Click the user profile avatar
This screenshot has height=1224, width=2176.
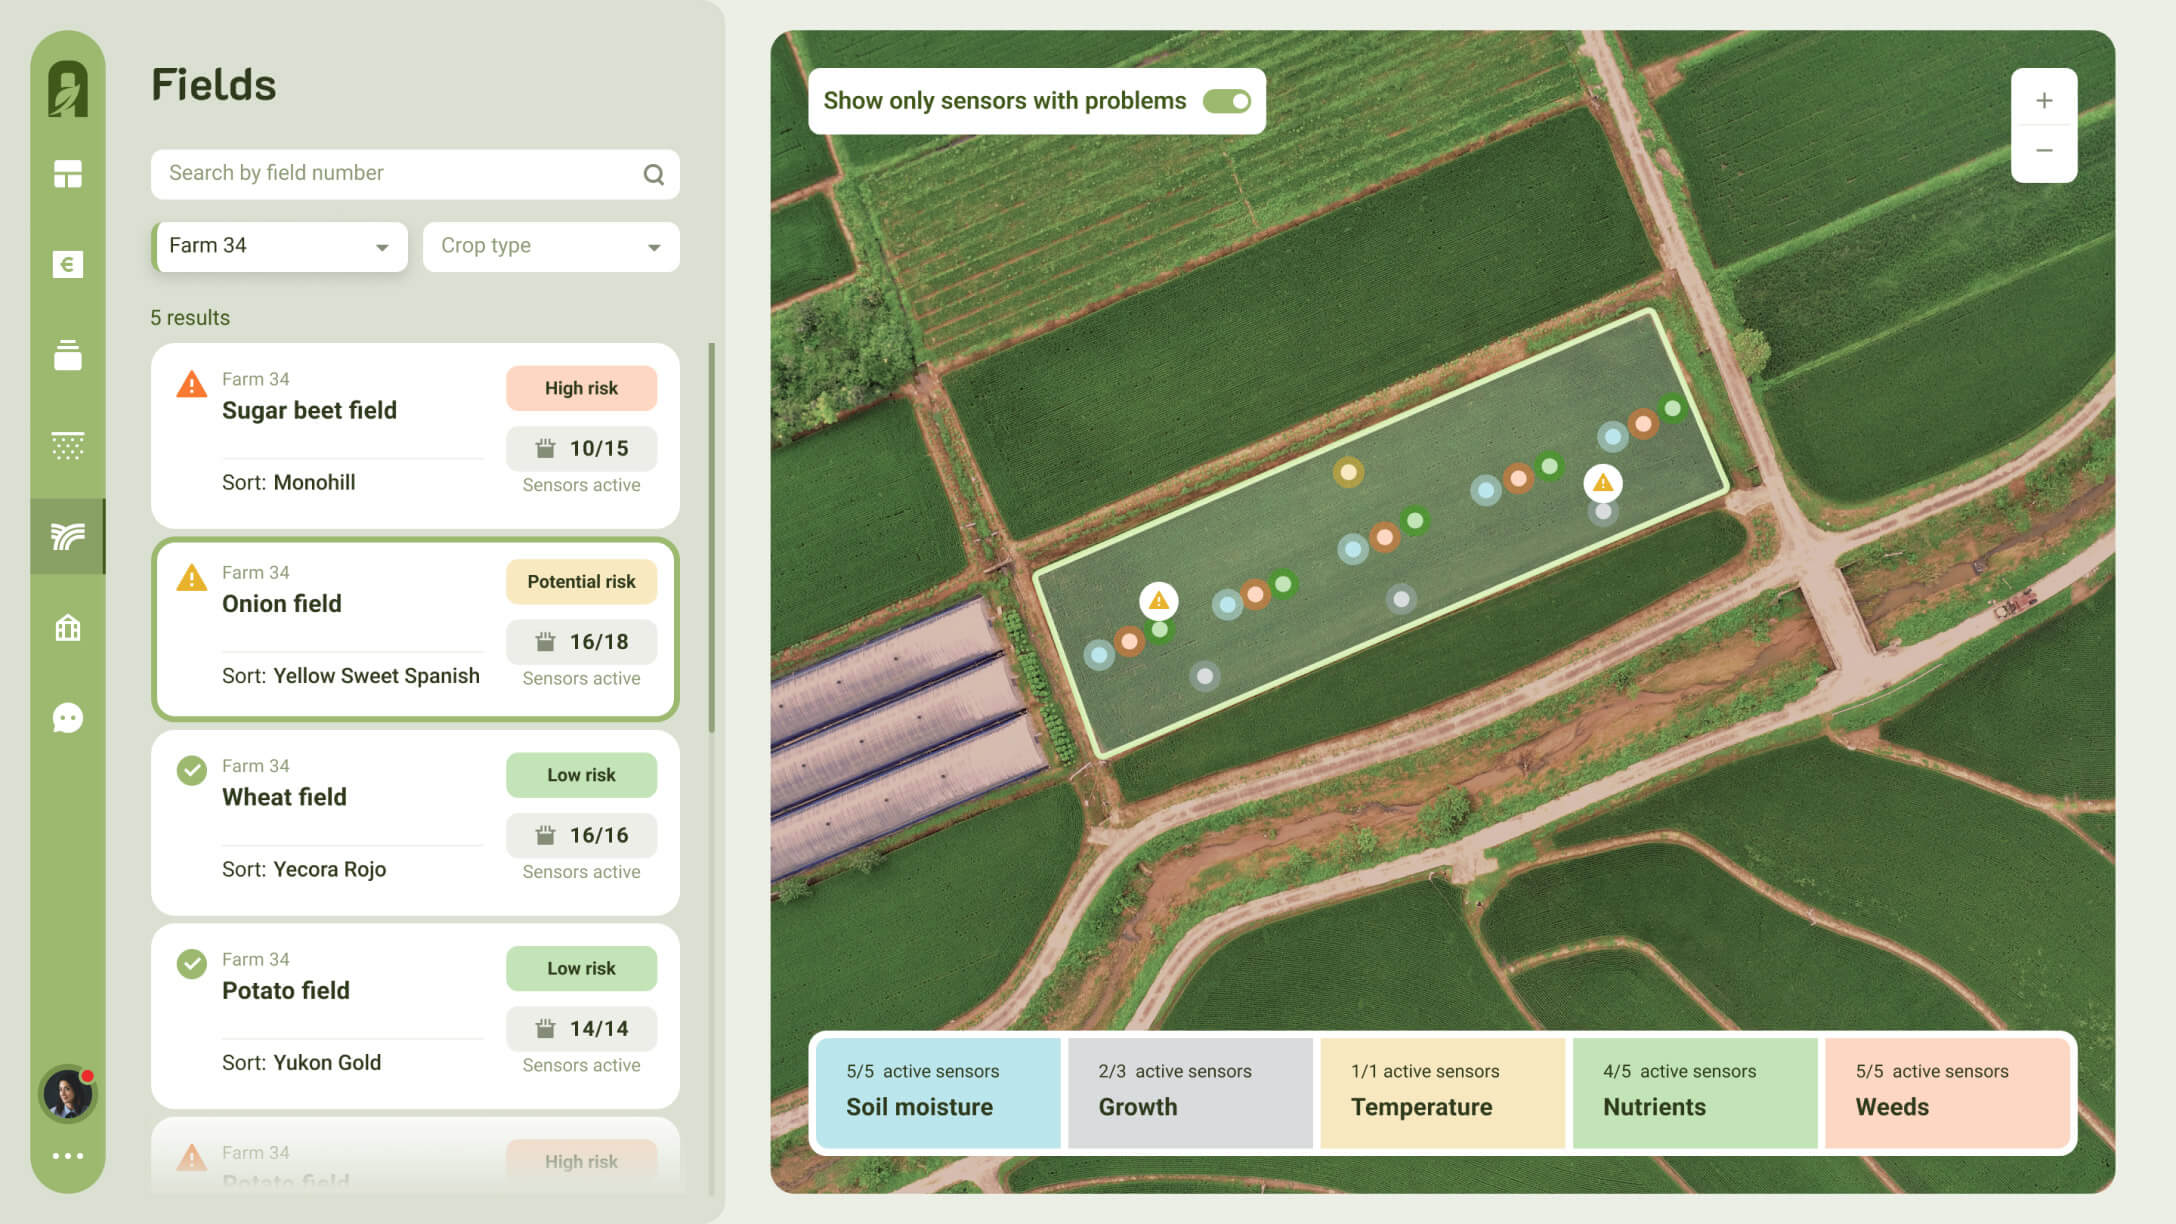click(x=67, y=1093)
